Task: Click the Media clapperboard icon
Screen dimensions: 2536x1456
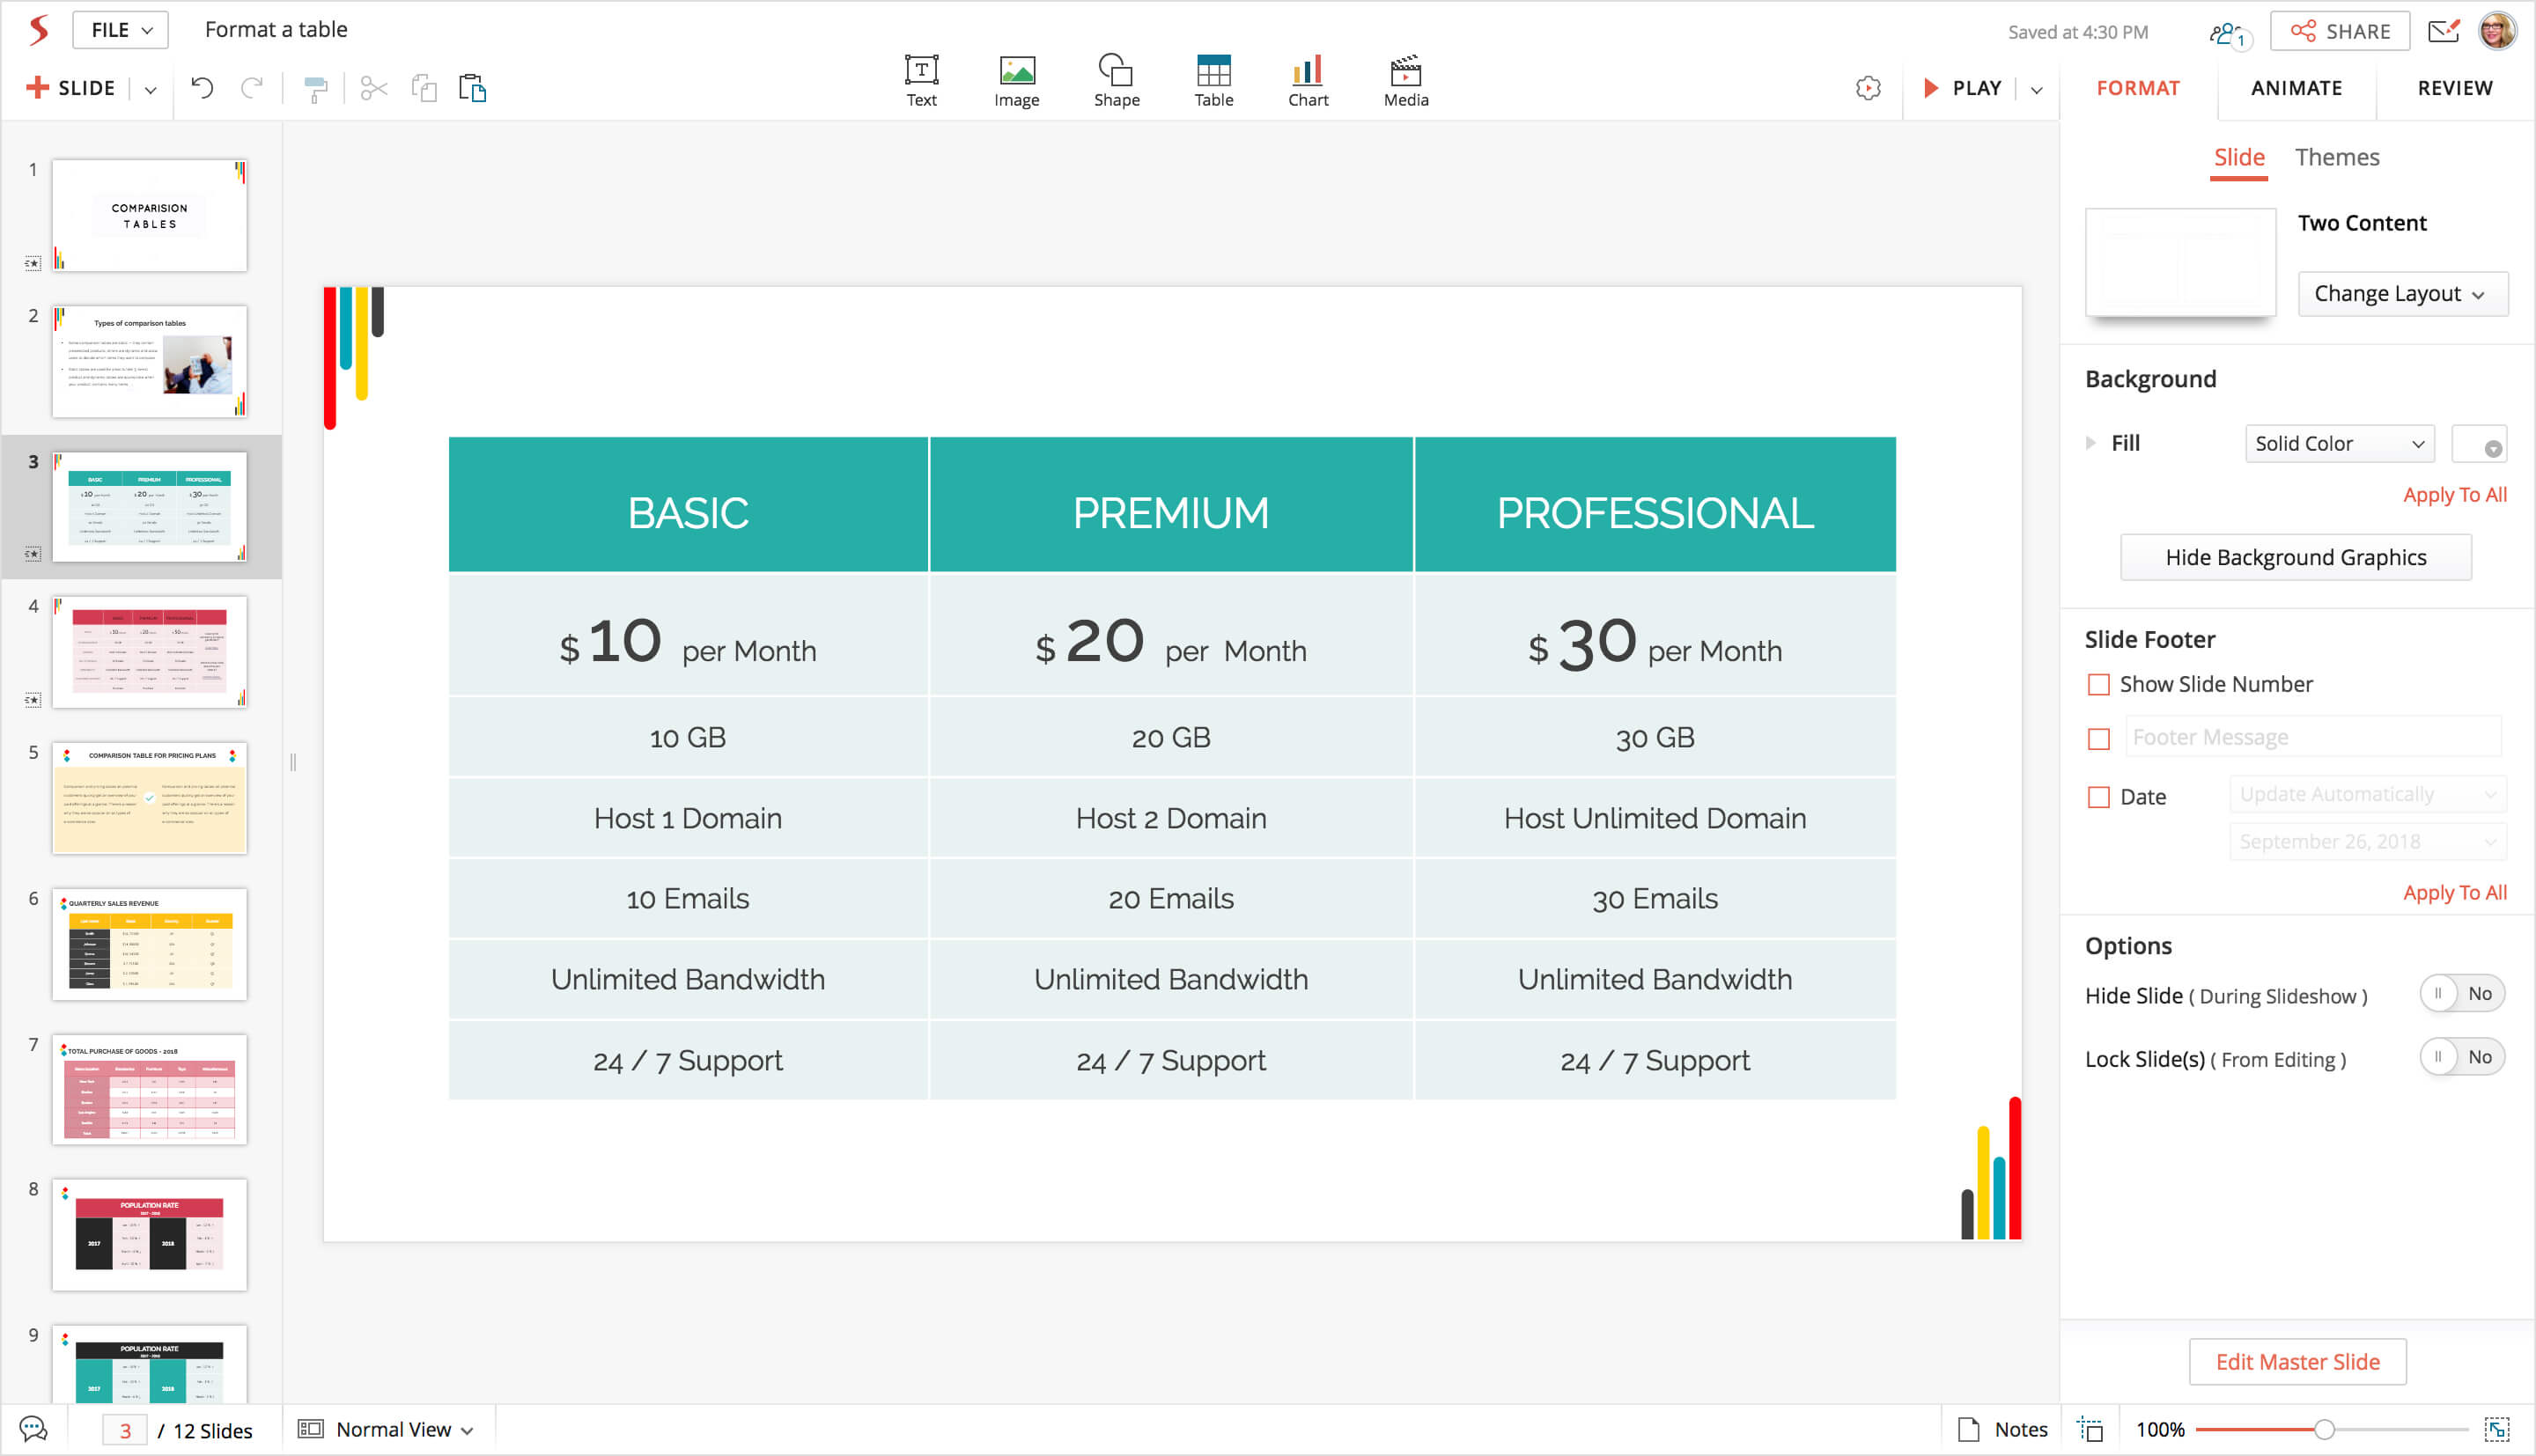Action: point(1405,72)
